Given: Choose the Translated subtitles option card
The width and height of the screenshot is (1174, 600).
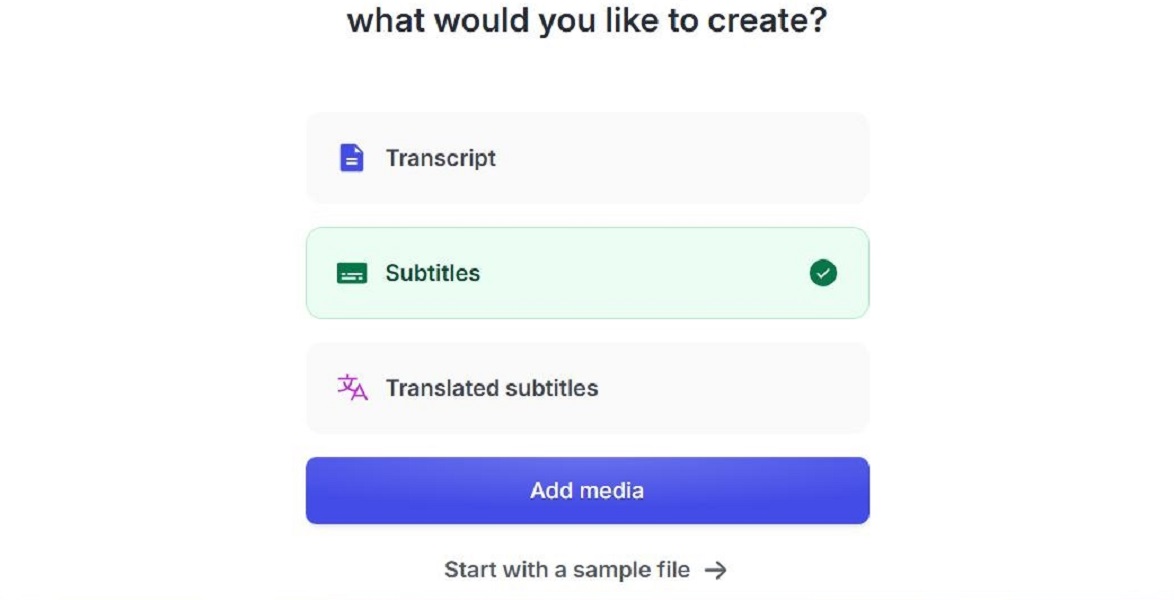Looking at the screenshot, I should click(x=587, y=388).
